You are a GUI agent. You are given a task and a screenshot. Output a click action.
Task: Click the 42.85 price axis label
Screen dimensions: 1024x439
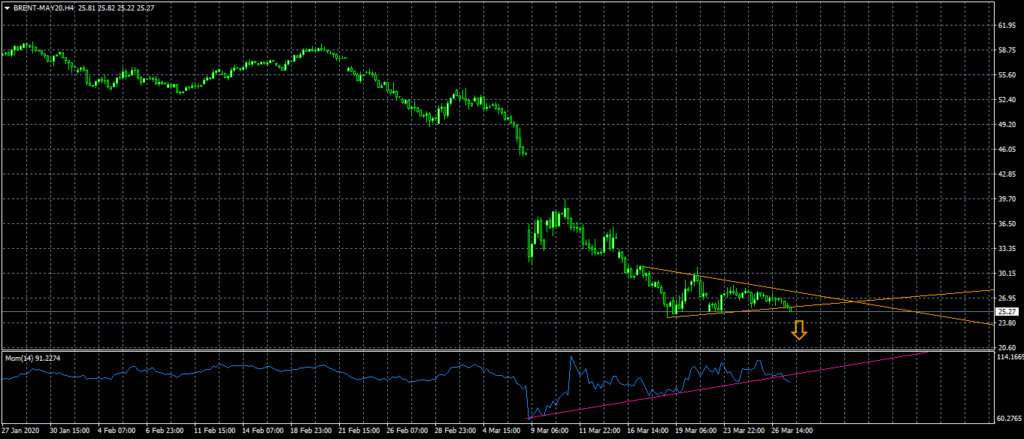tap(1007, 174)
